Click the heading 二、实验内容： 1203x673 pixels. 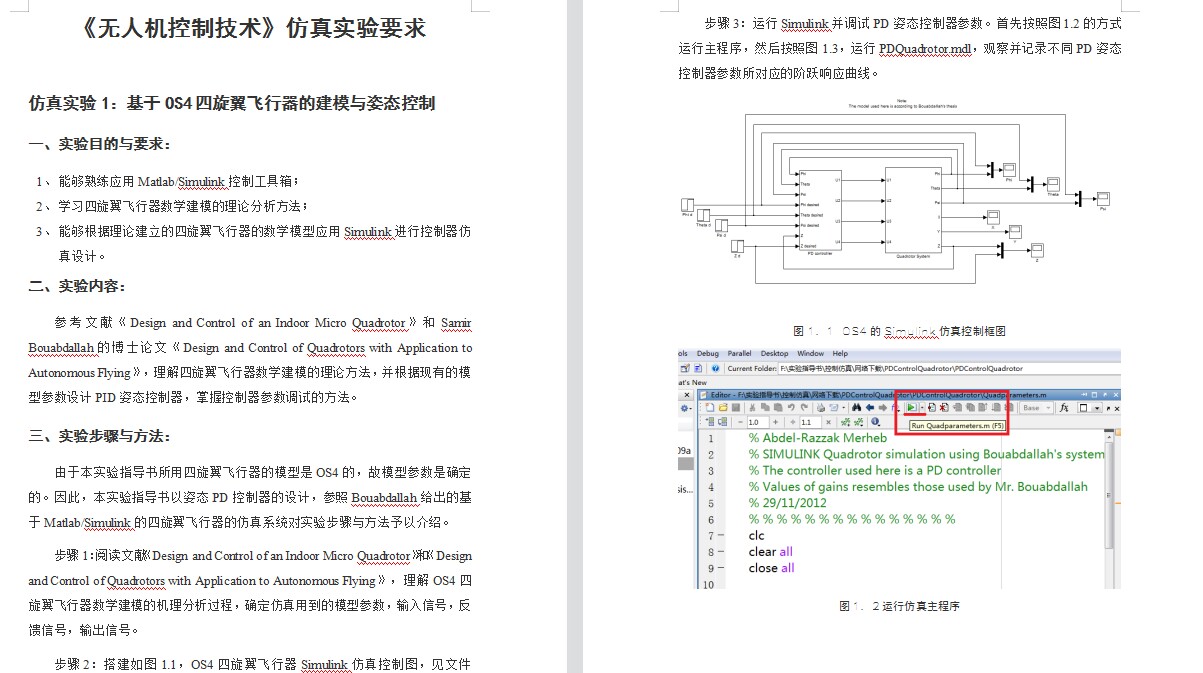[78, 286]
